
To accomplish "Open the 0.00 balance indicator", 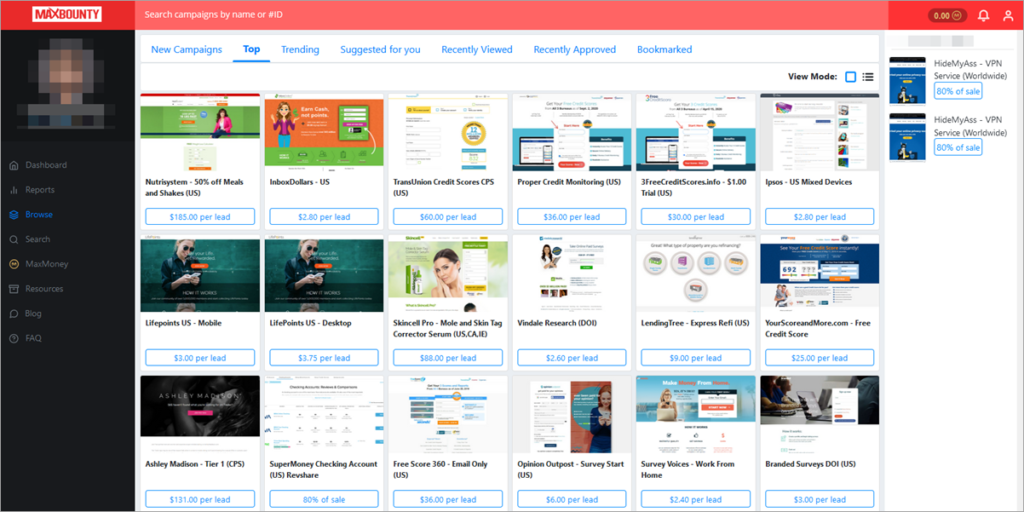I will (944, 15).
